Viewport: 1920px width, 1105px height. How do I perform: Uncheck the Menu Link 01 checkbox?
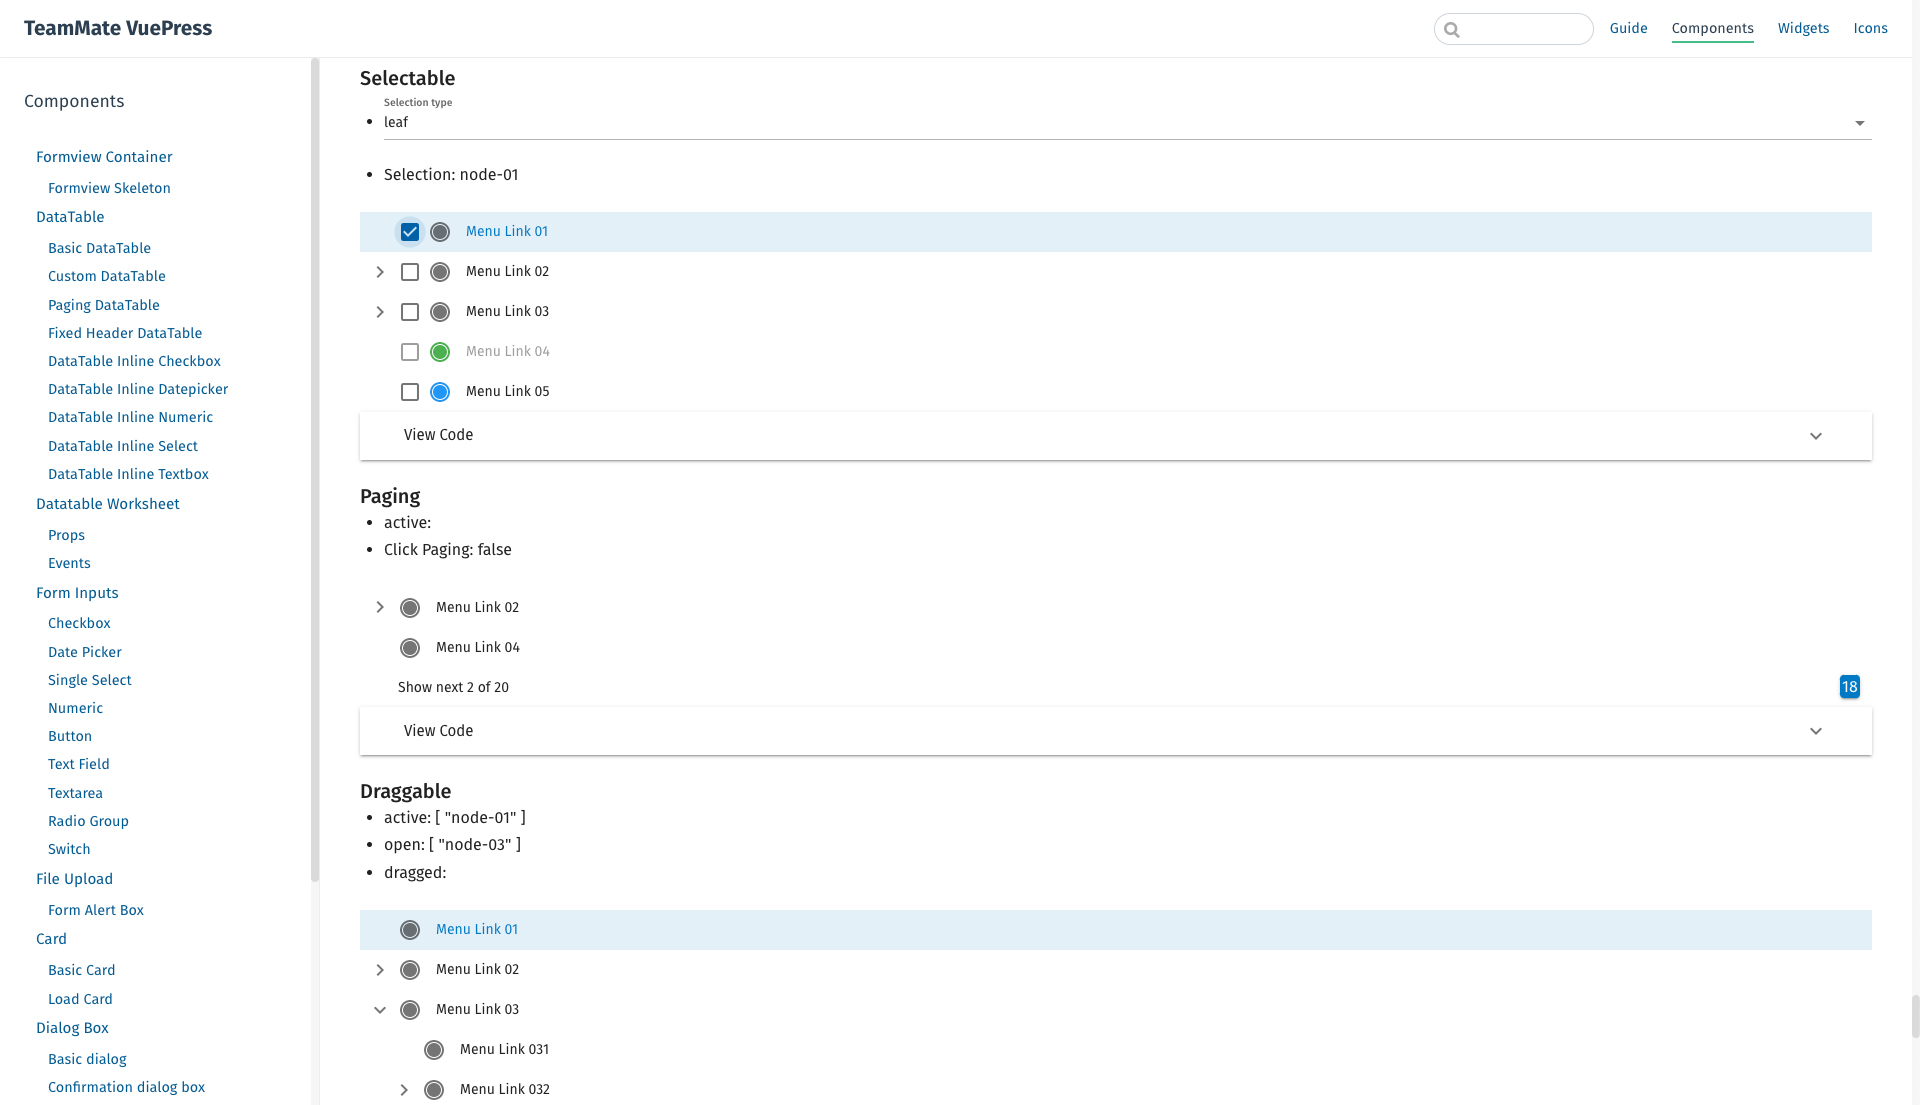coord(410,232)
